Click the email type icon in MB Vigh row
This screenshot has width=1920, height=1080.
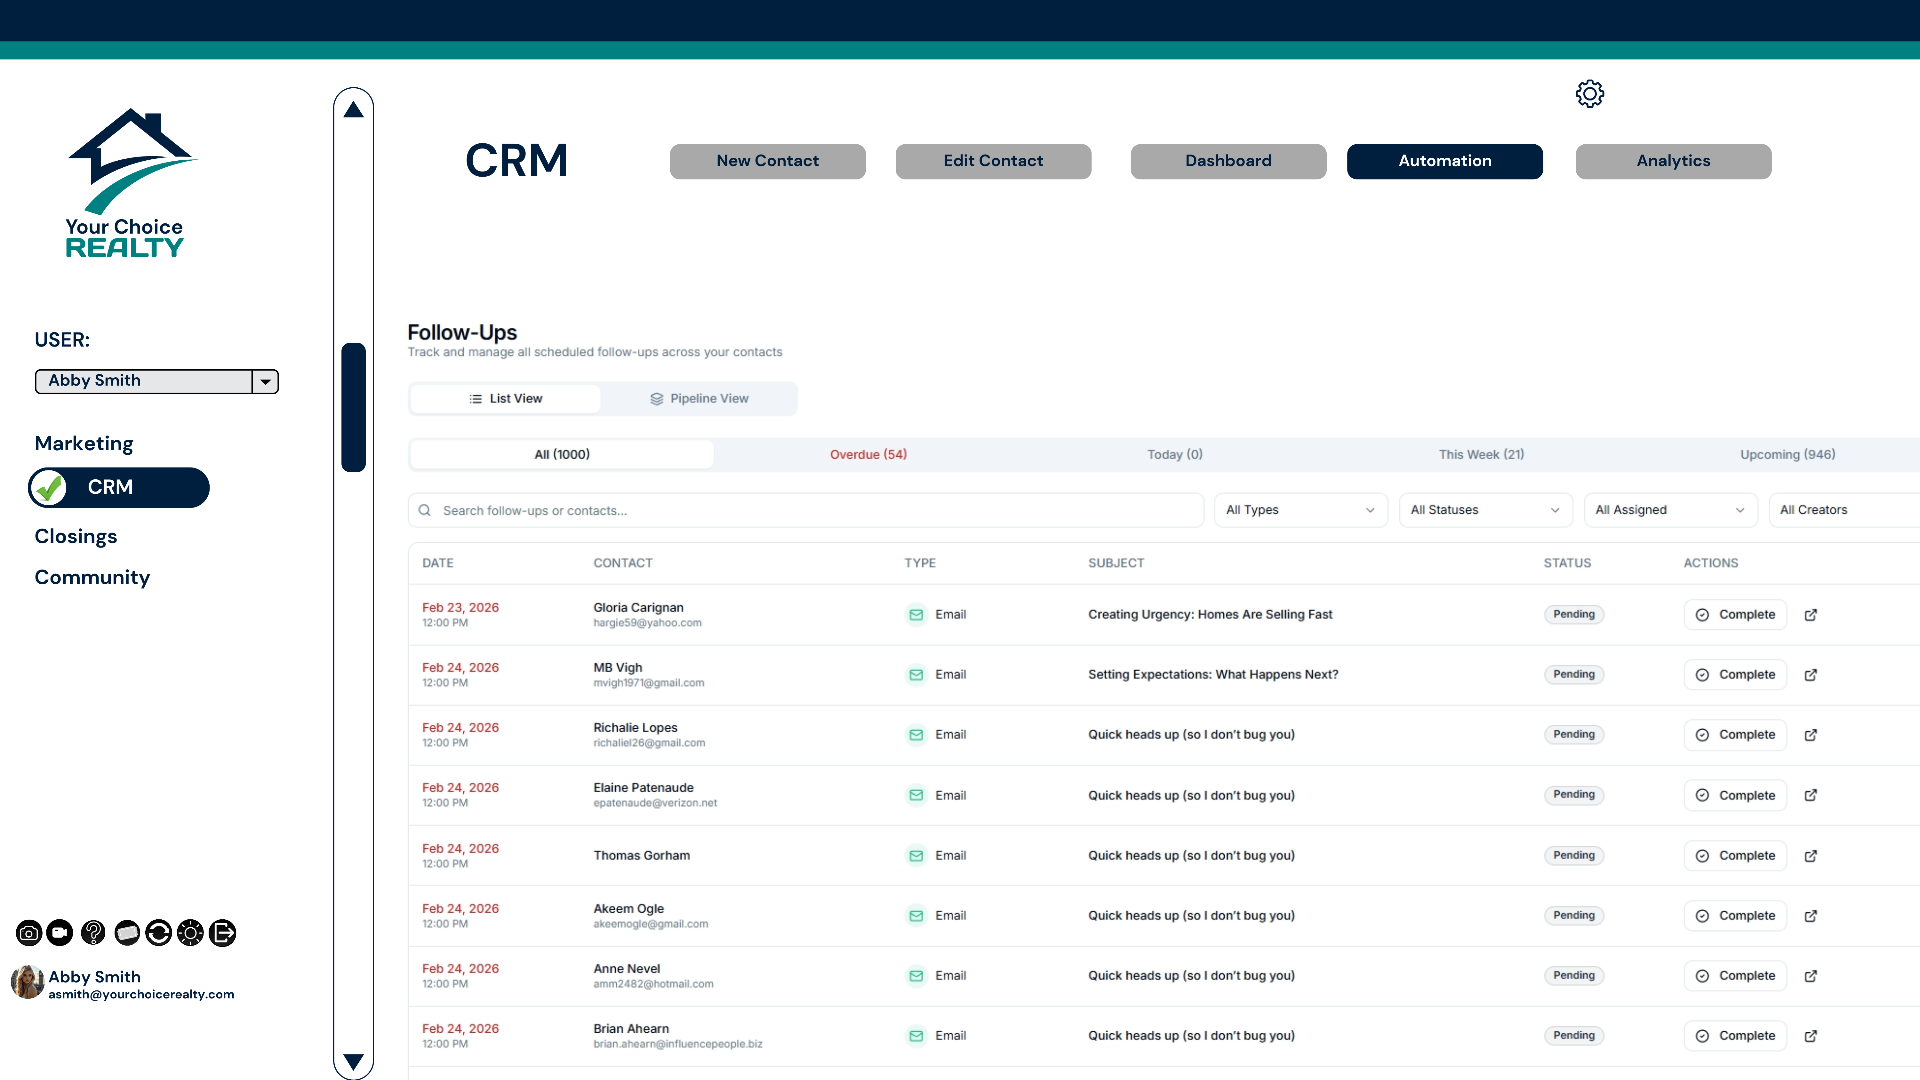(916, 675)
